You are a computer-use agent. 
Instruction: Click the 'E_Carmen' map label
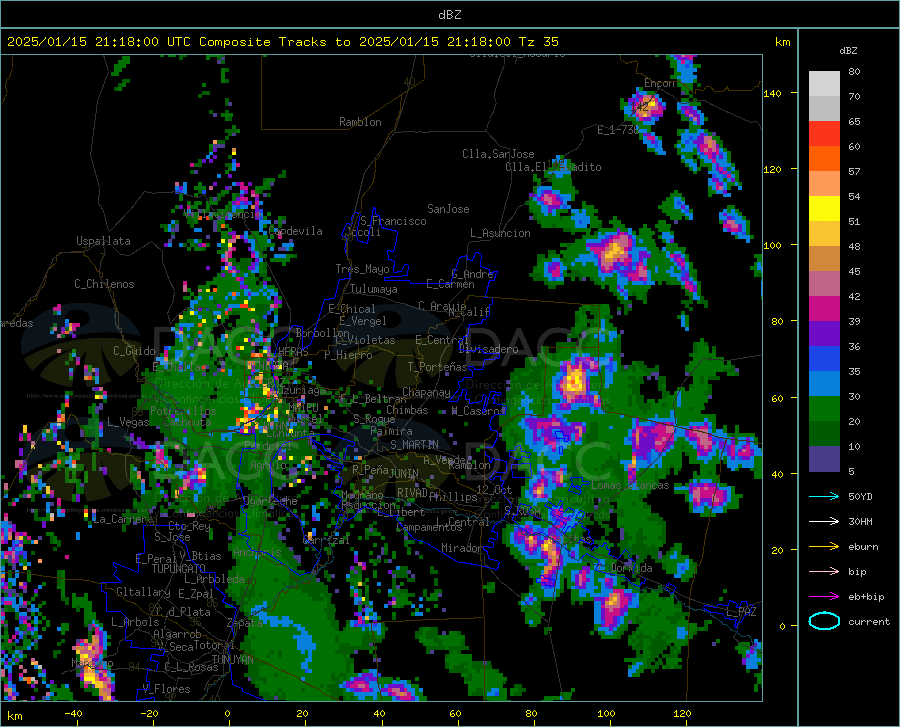click(451, 283)
